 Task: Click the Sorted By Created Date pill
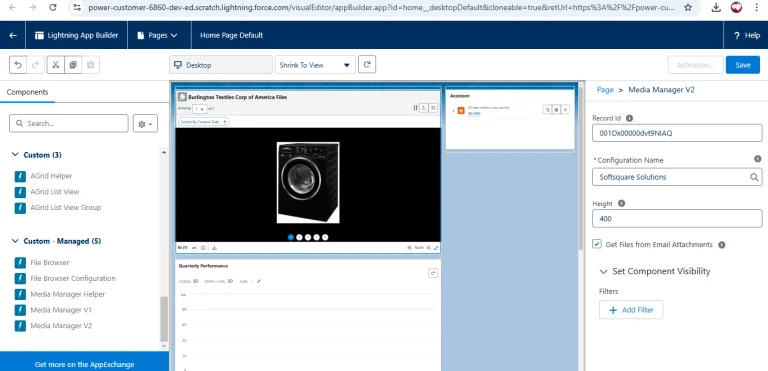(203, 122)
